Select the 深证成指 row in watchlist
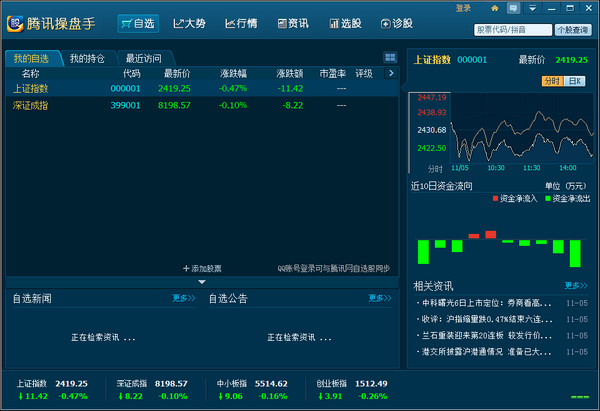Viewport: 600px width, 411px height. pyautogui.click(x=202, y=105)
